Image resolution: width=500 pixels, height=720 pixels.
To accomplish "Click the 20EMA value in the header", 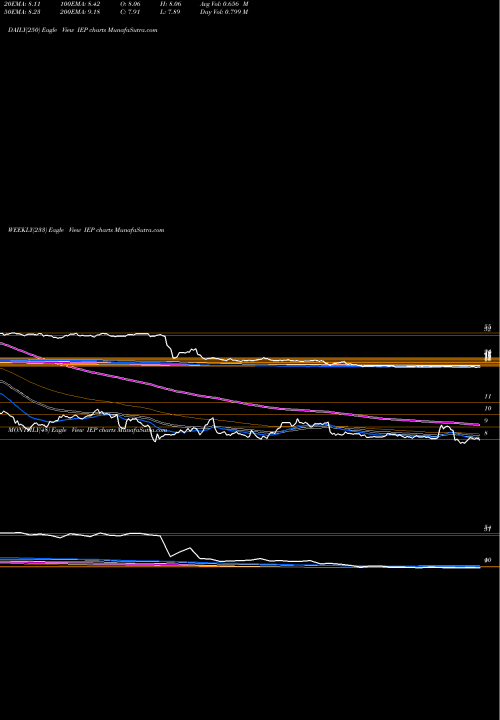I will pyautogui.click(x=21, y=4).
